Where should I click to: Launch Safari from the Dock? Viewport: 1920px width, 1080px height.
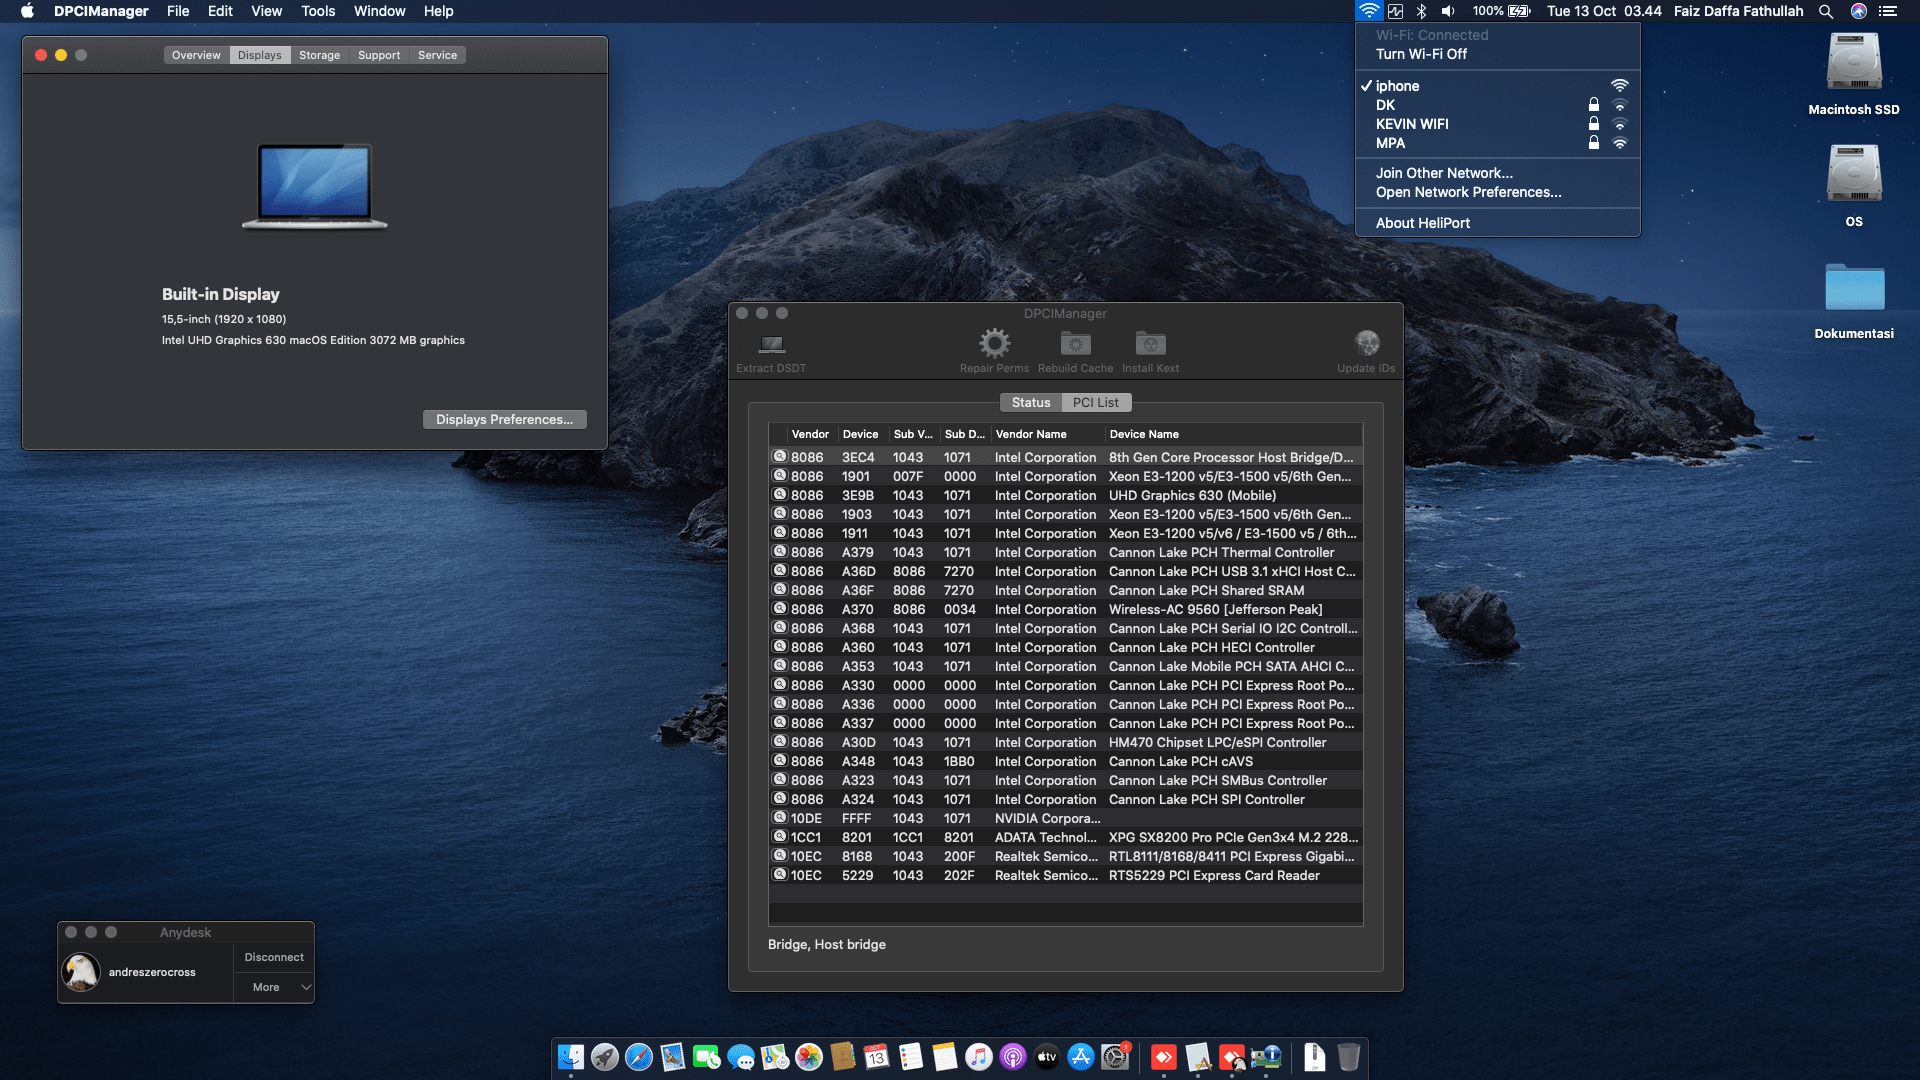click(639, 1057)
